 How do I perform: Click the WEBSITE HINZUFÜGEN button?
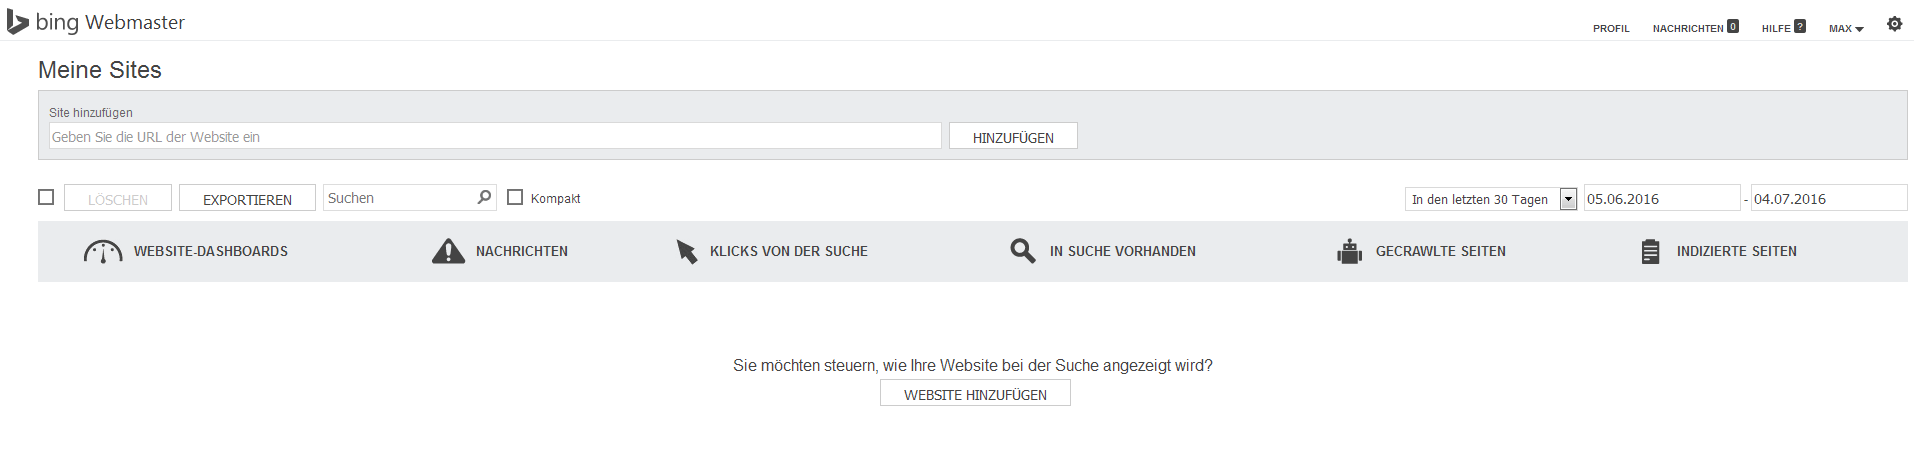(975, 393)
